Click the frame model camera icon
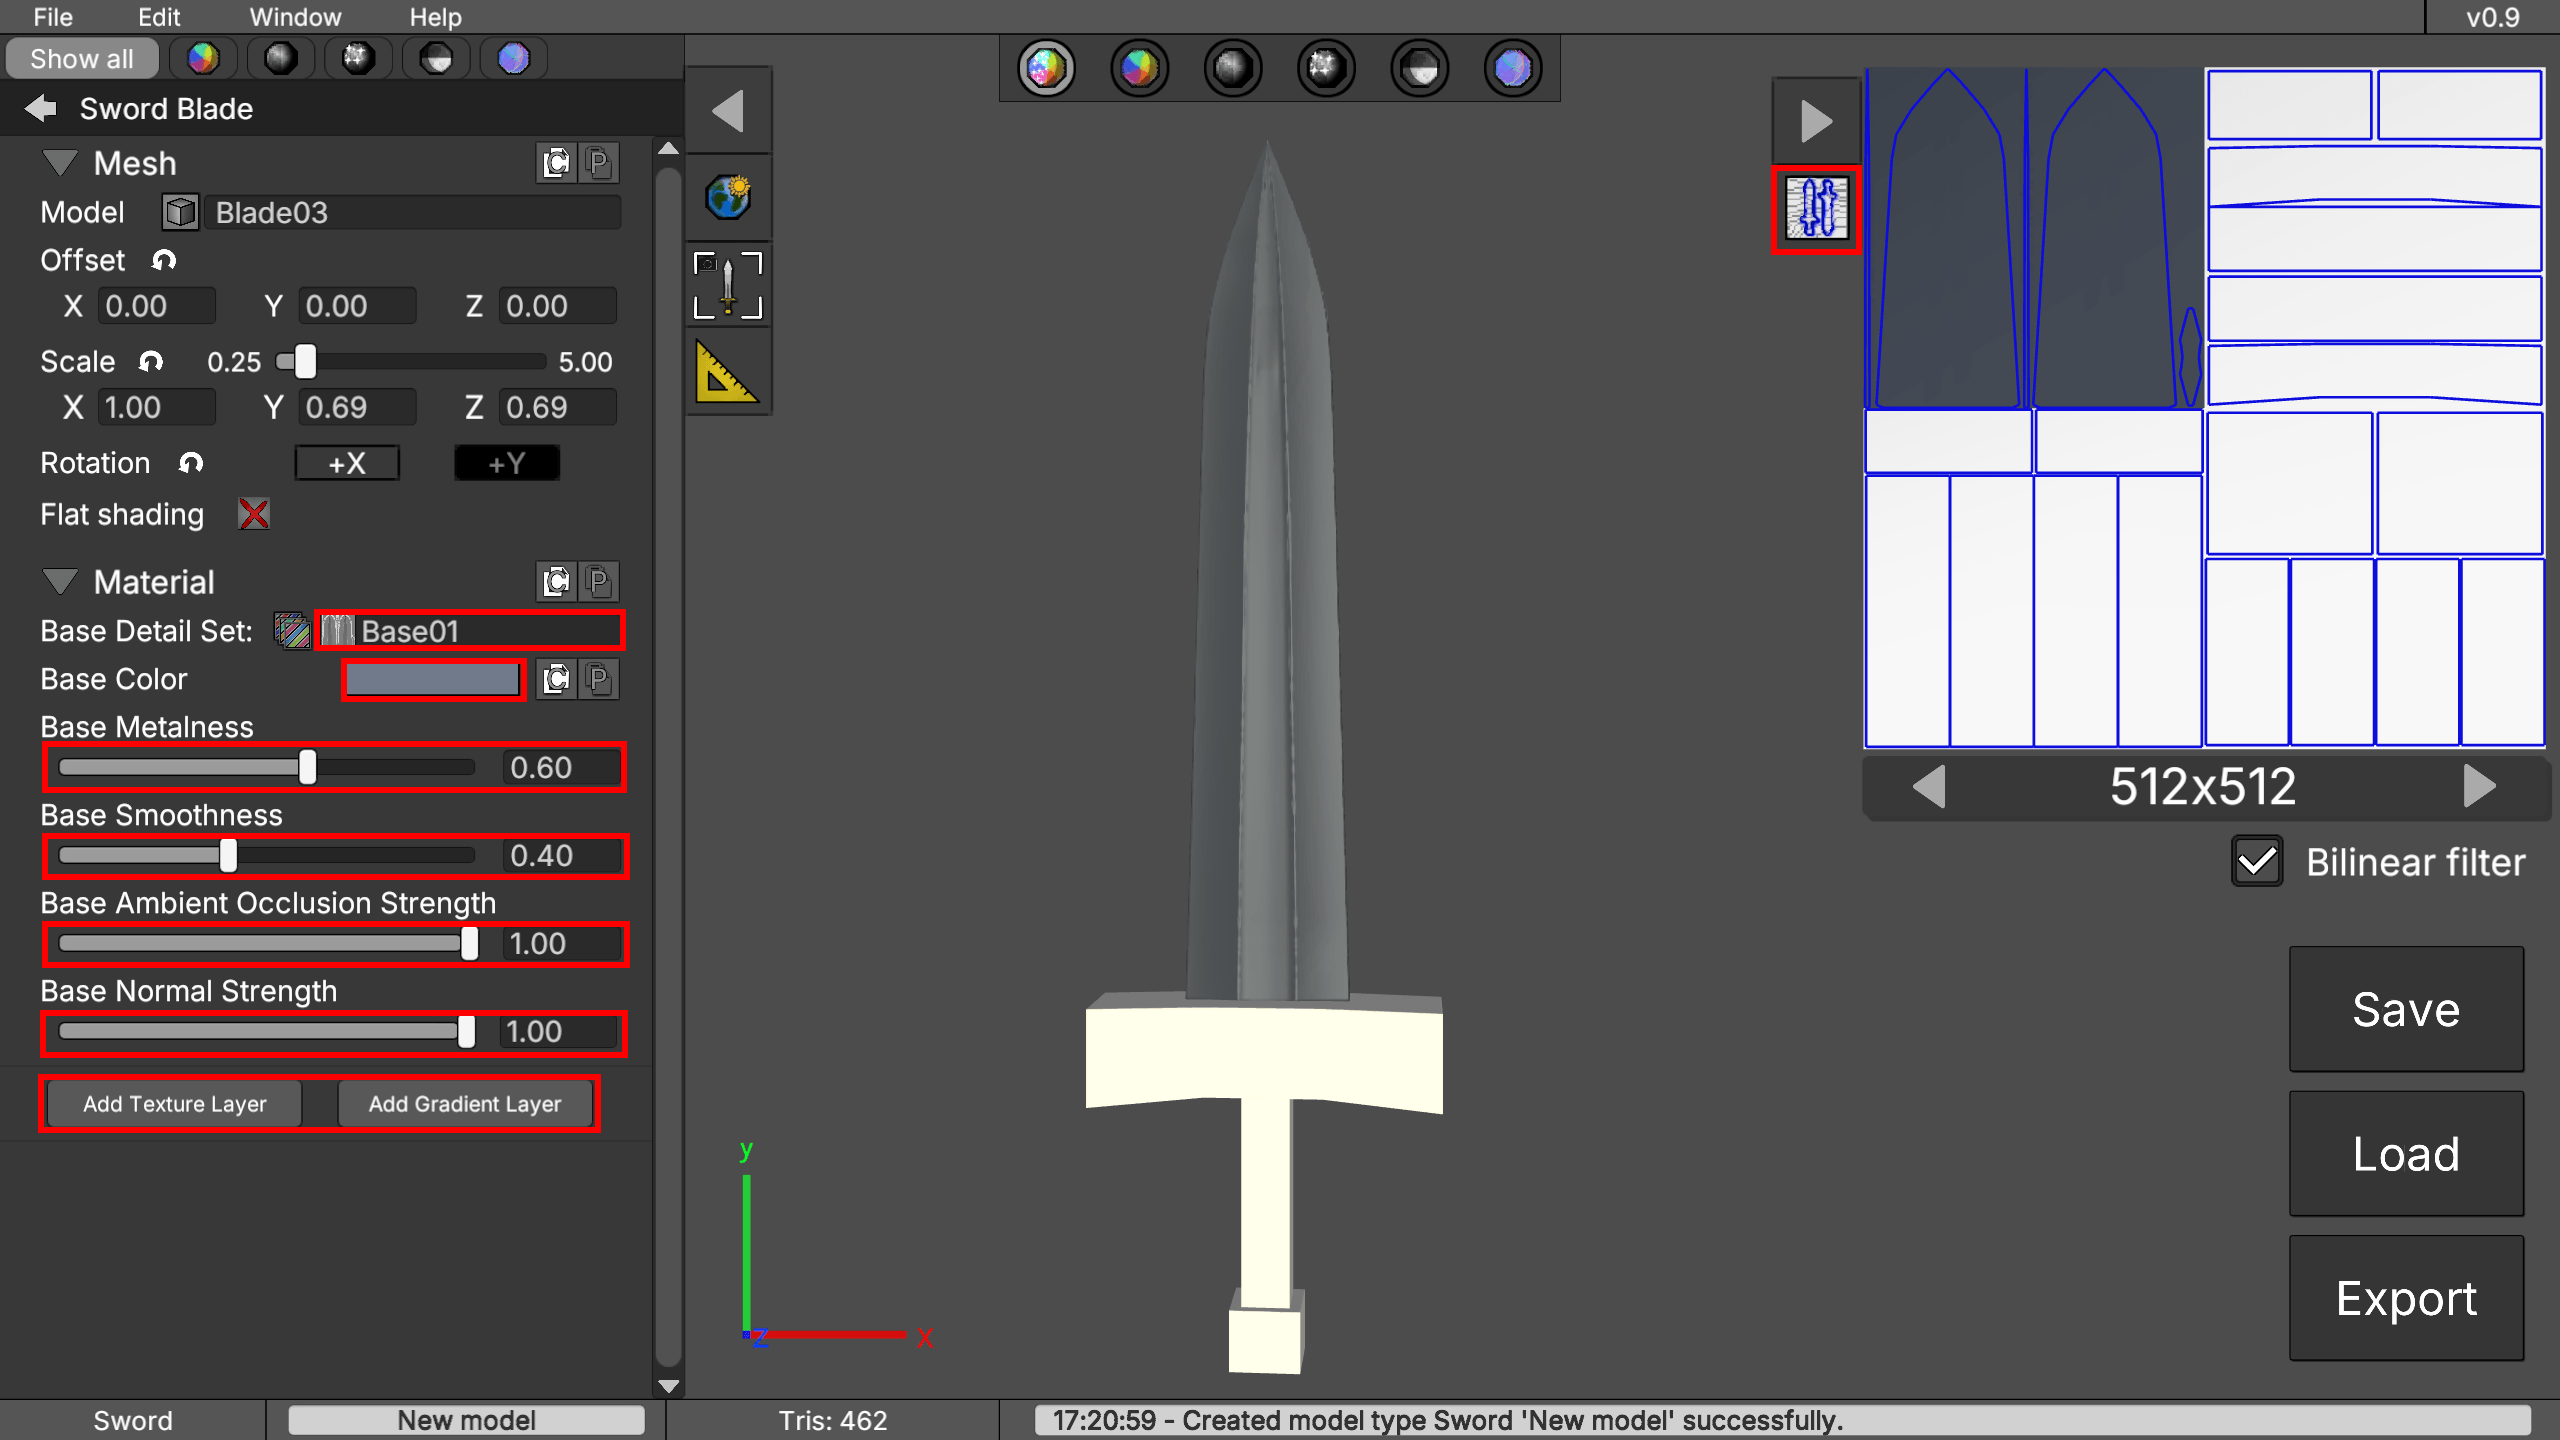The image size is (2560, 1440). (x=728, y=284)
